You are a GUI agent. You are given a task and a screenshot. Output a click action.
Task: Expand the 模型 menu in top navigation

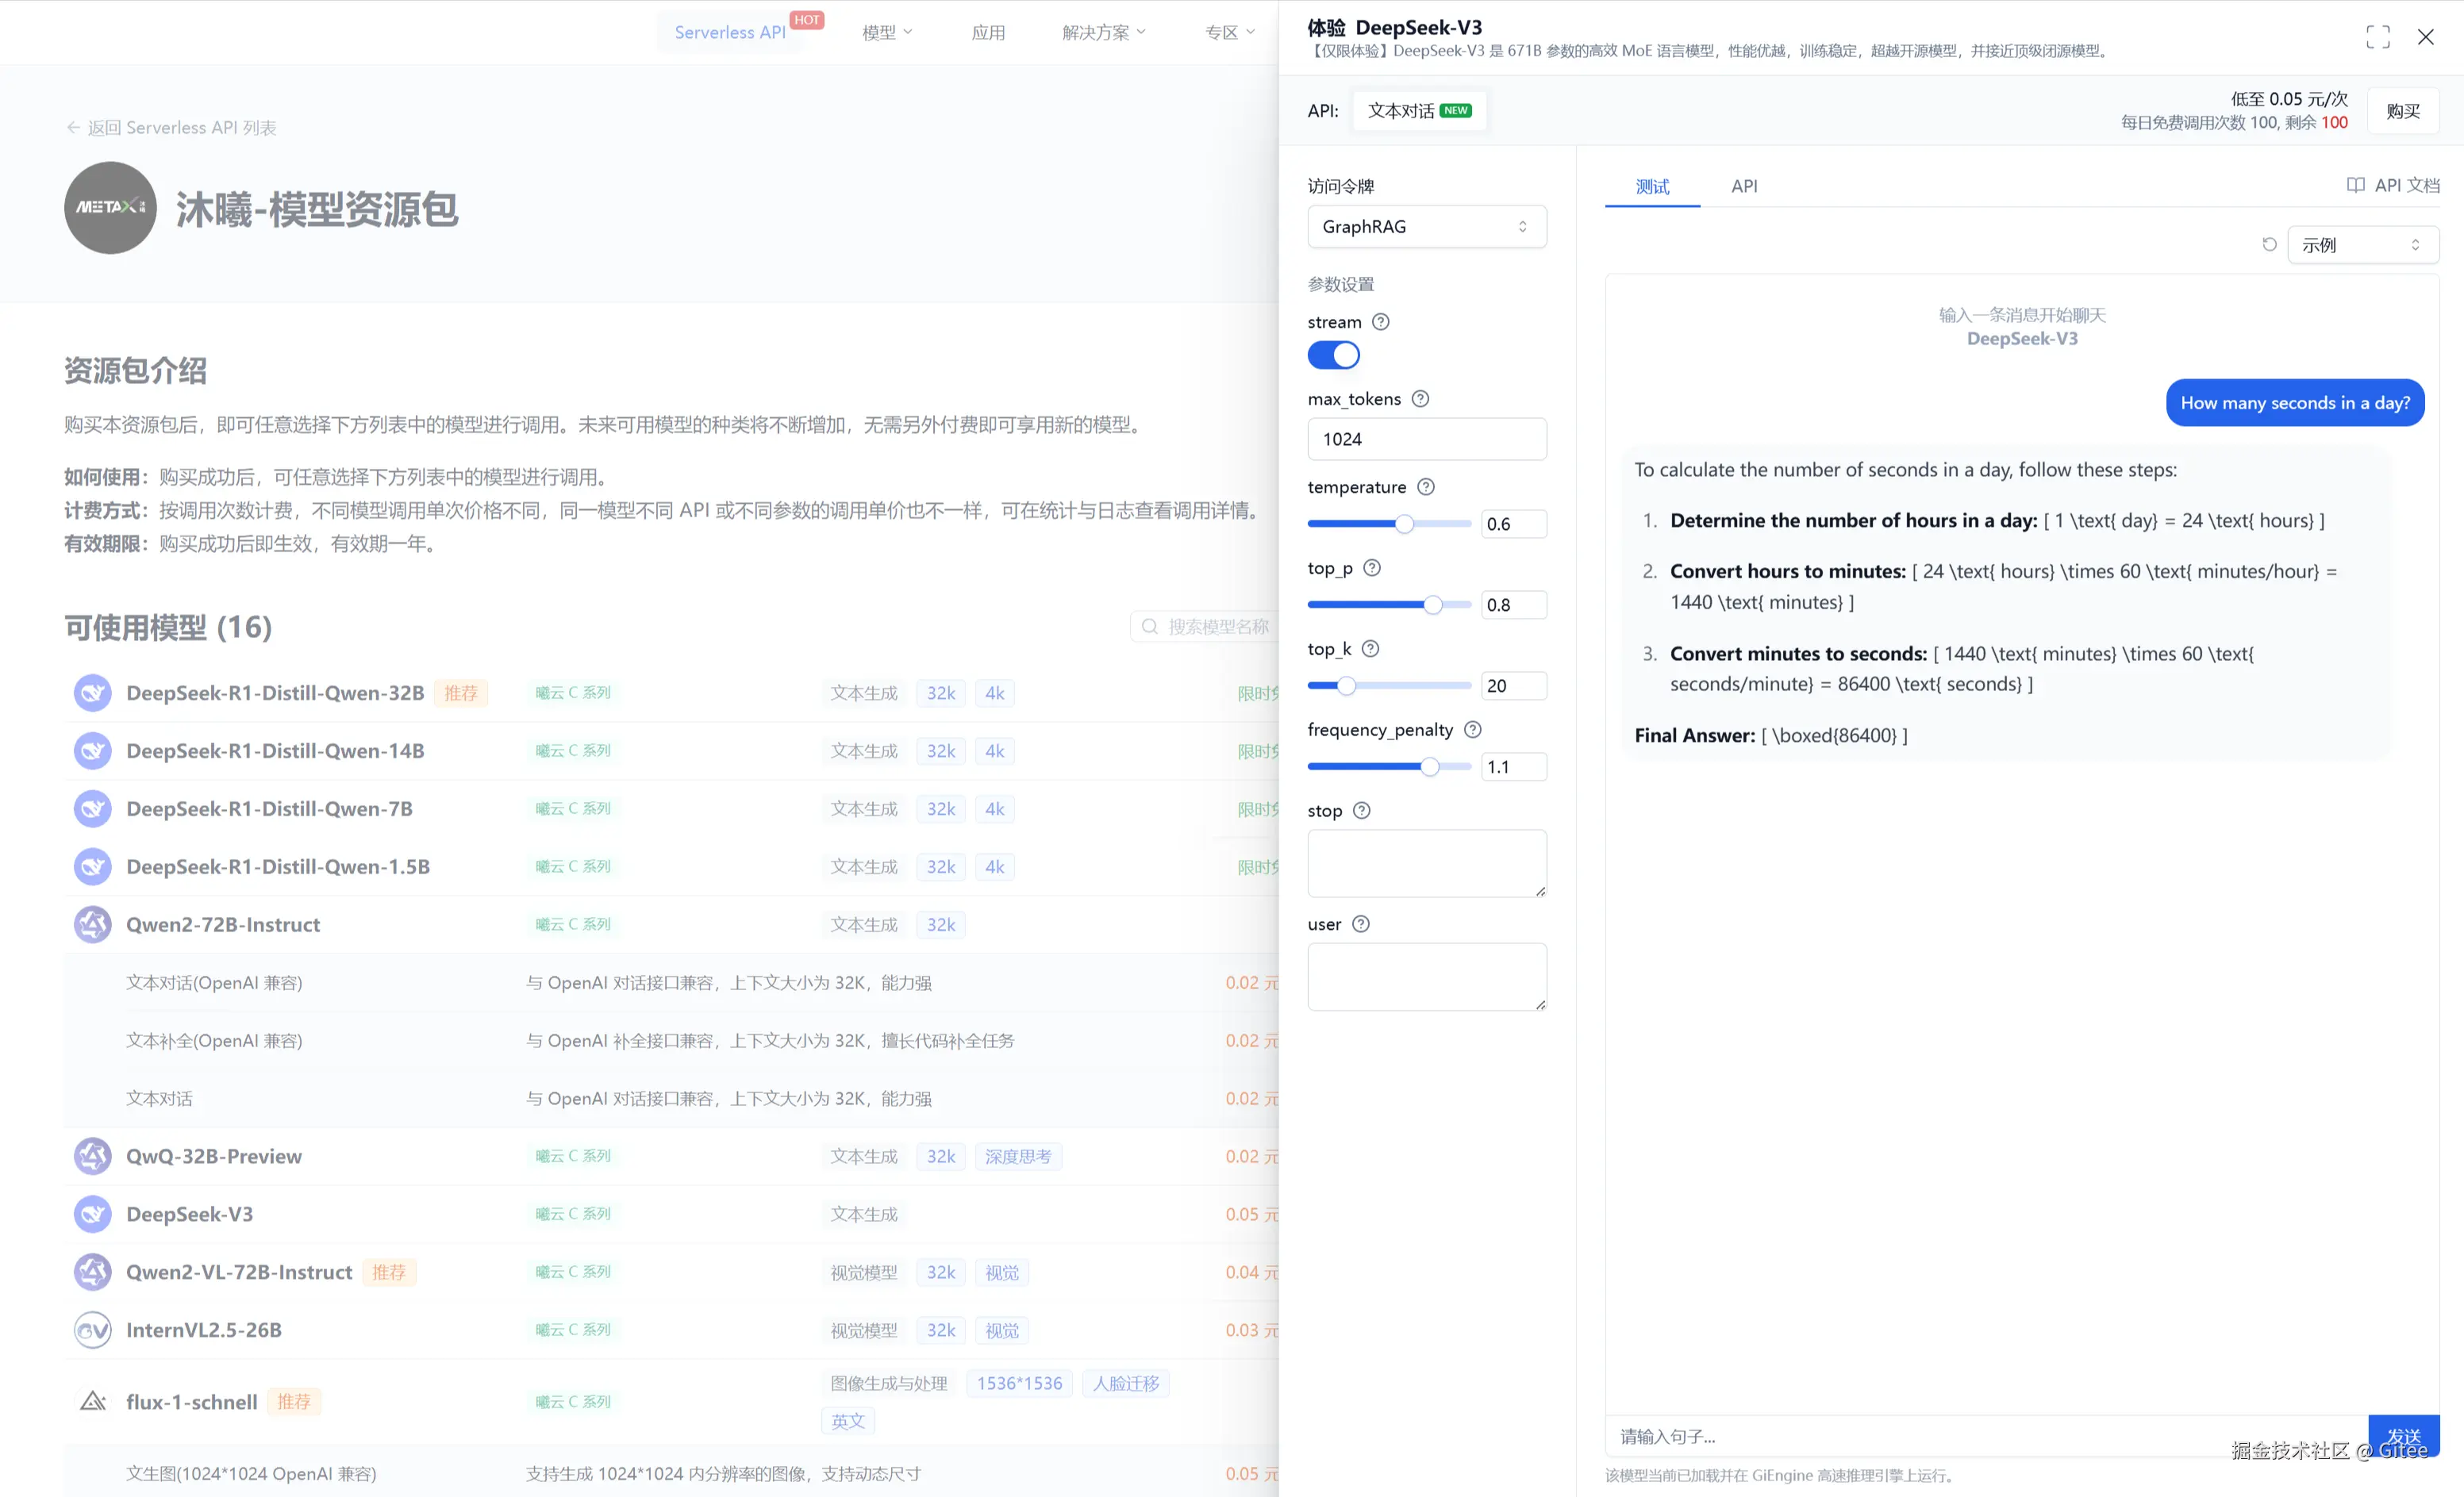tap(887, 33)
